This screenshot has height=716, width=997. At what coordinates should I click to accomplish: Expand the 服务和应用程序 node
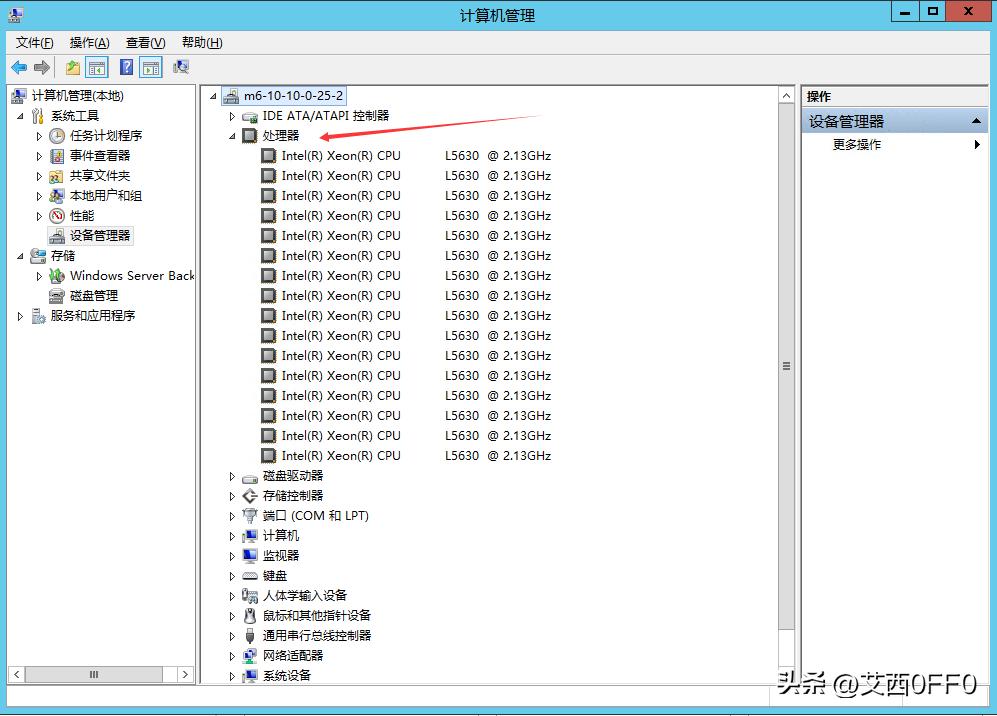(20, 316)
